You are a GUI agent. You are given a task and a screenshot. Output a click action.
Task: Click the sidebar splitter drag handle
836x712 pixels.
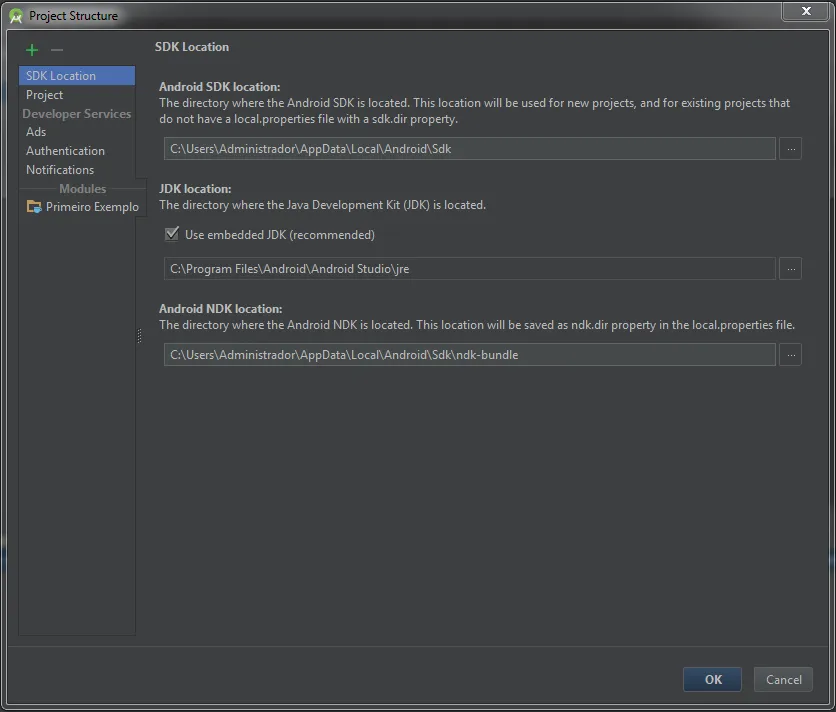139,337
